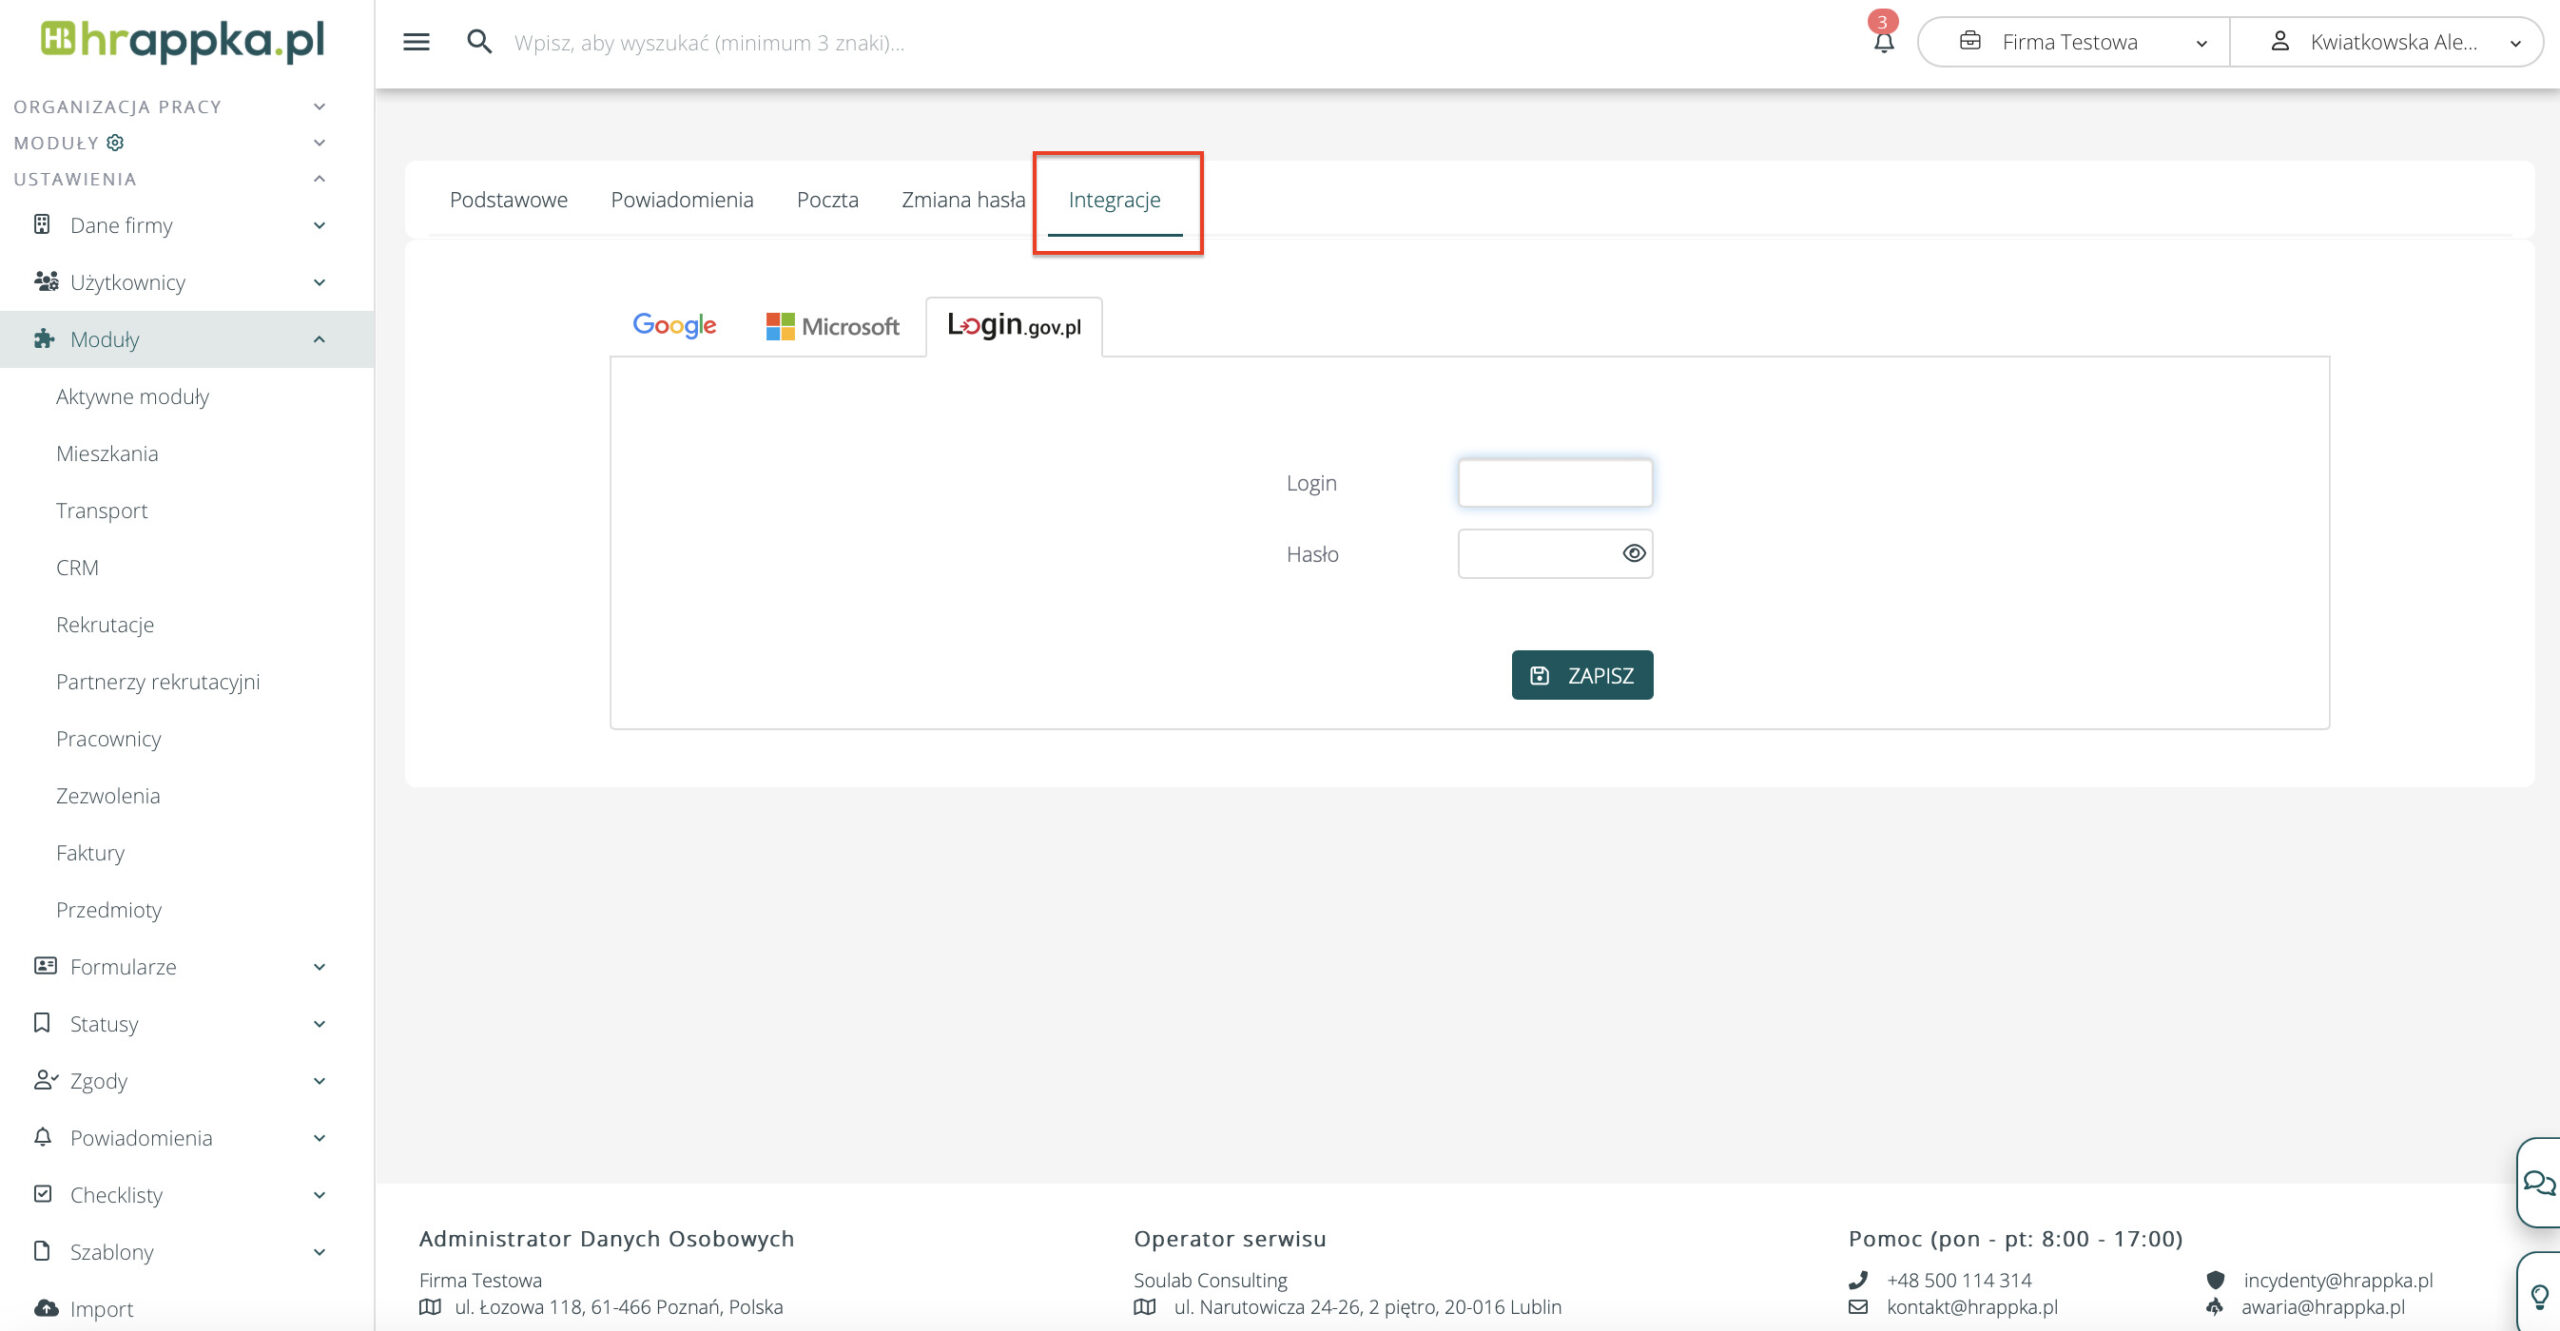Click the MODUŁY settings gear icon

pos(116,143)
